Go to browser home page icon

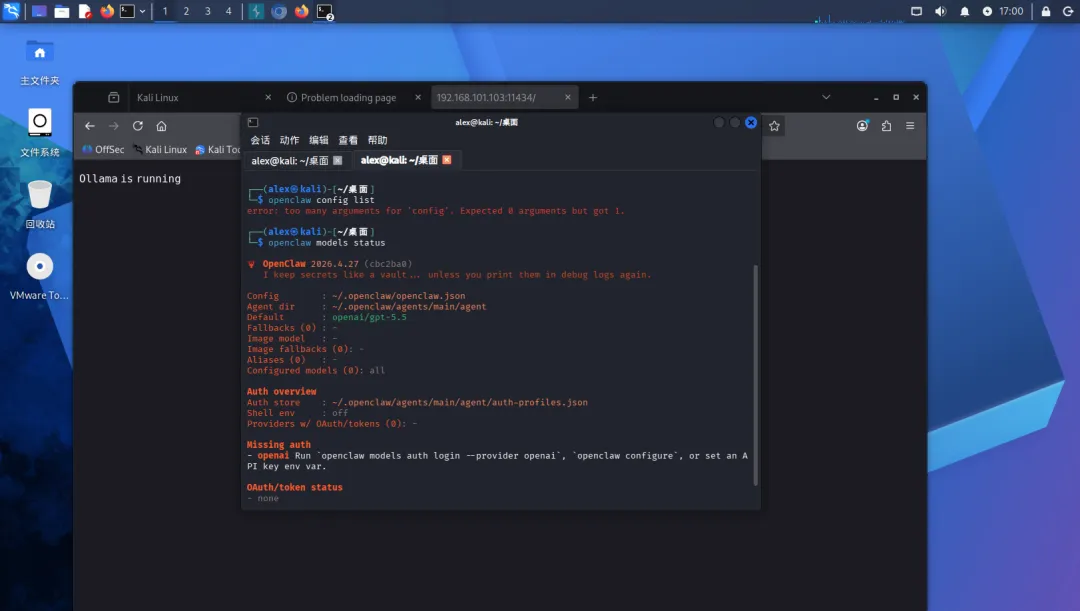161,126
